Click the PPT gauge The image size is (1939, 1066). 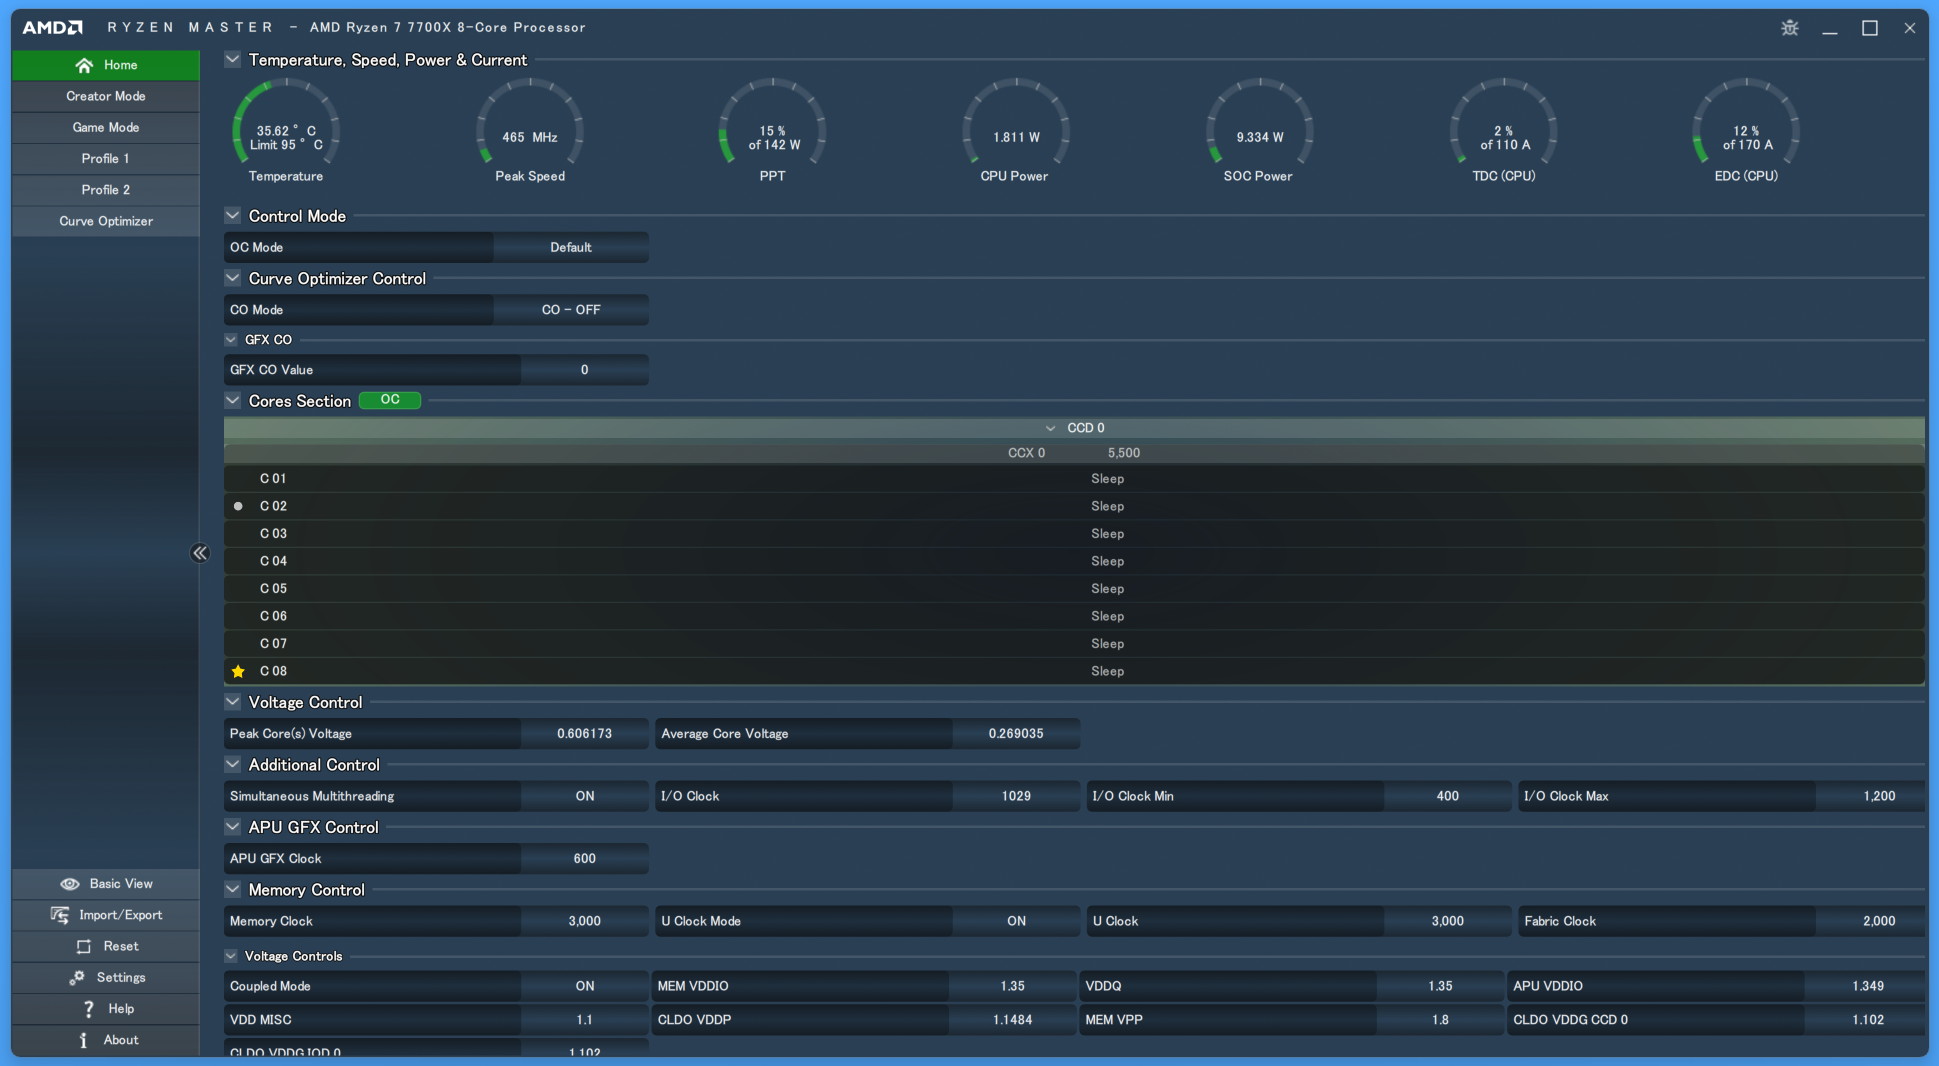tap(773, 131)
